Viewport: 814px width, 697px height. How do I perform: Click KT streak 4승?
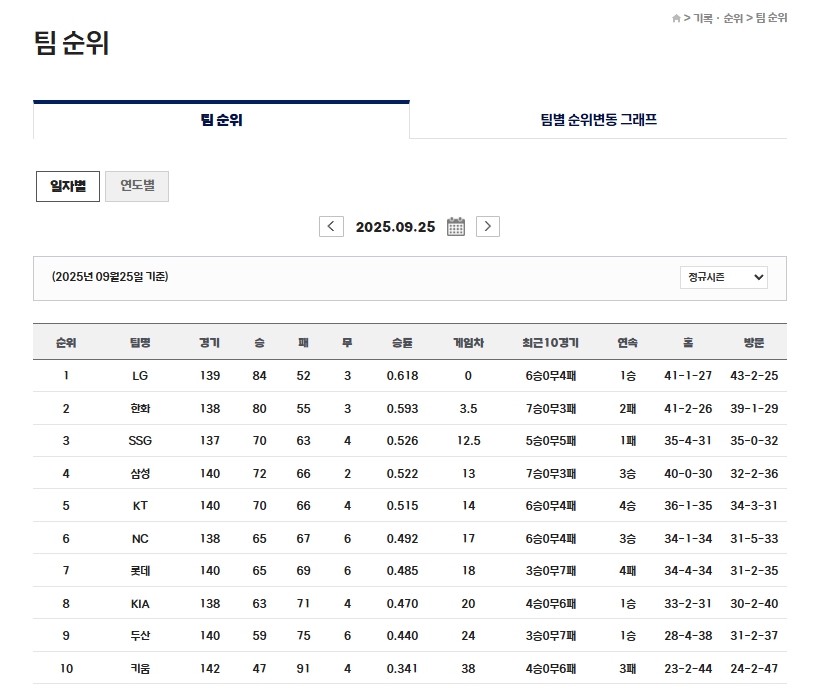[628, 505]
